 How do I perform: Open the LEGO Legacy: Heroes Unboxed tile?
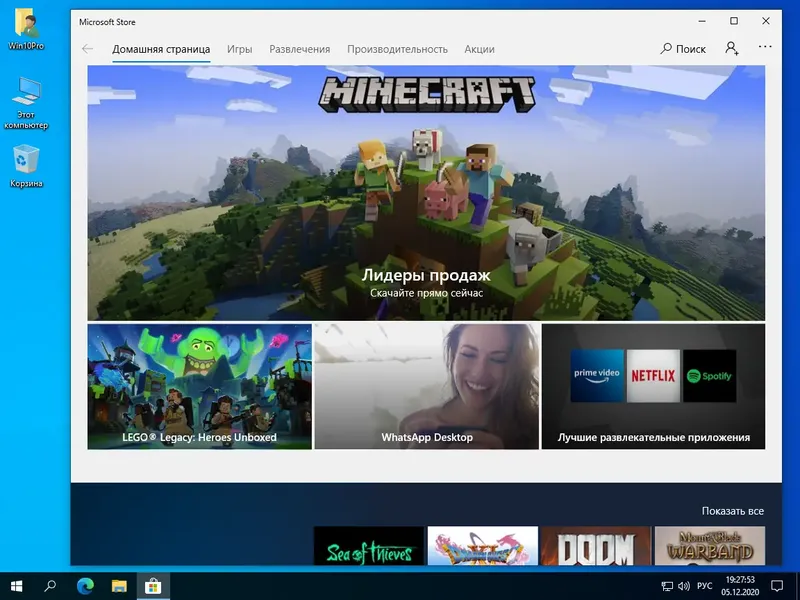pyautogui.click(x=199, y=387)
